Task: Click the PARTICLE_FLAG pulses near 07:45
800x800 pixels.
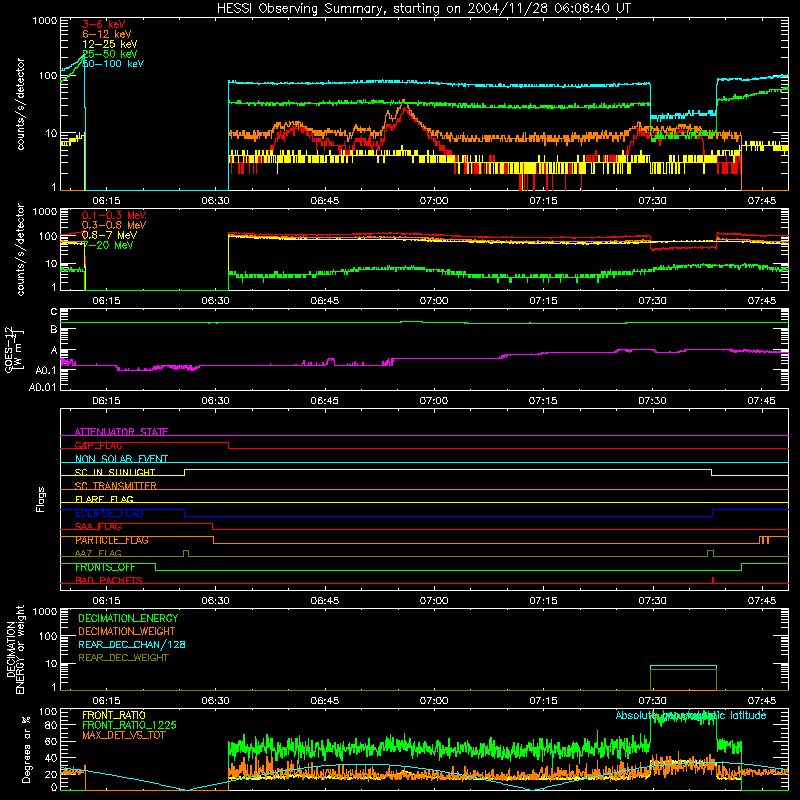Action: (x=764, y=540)
